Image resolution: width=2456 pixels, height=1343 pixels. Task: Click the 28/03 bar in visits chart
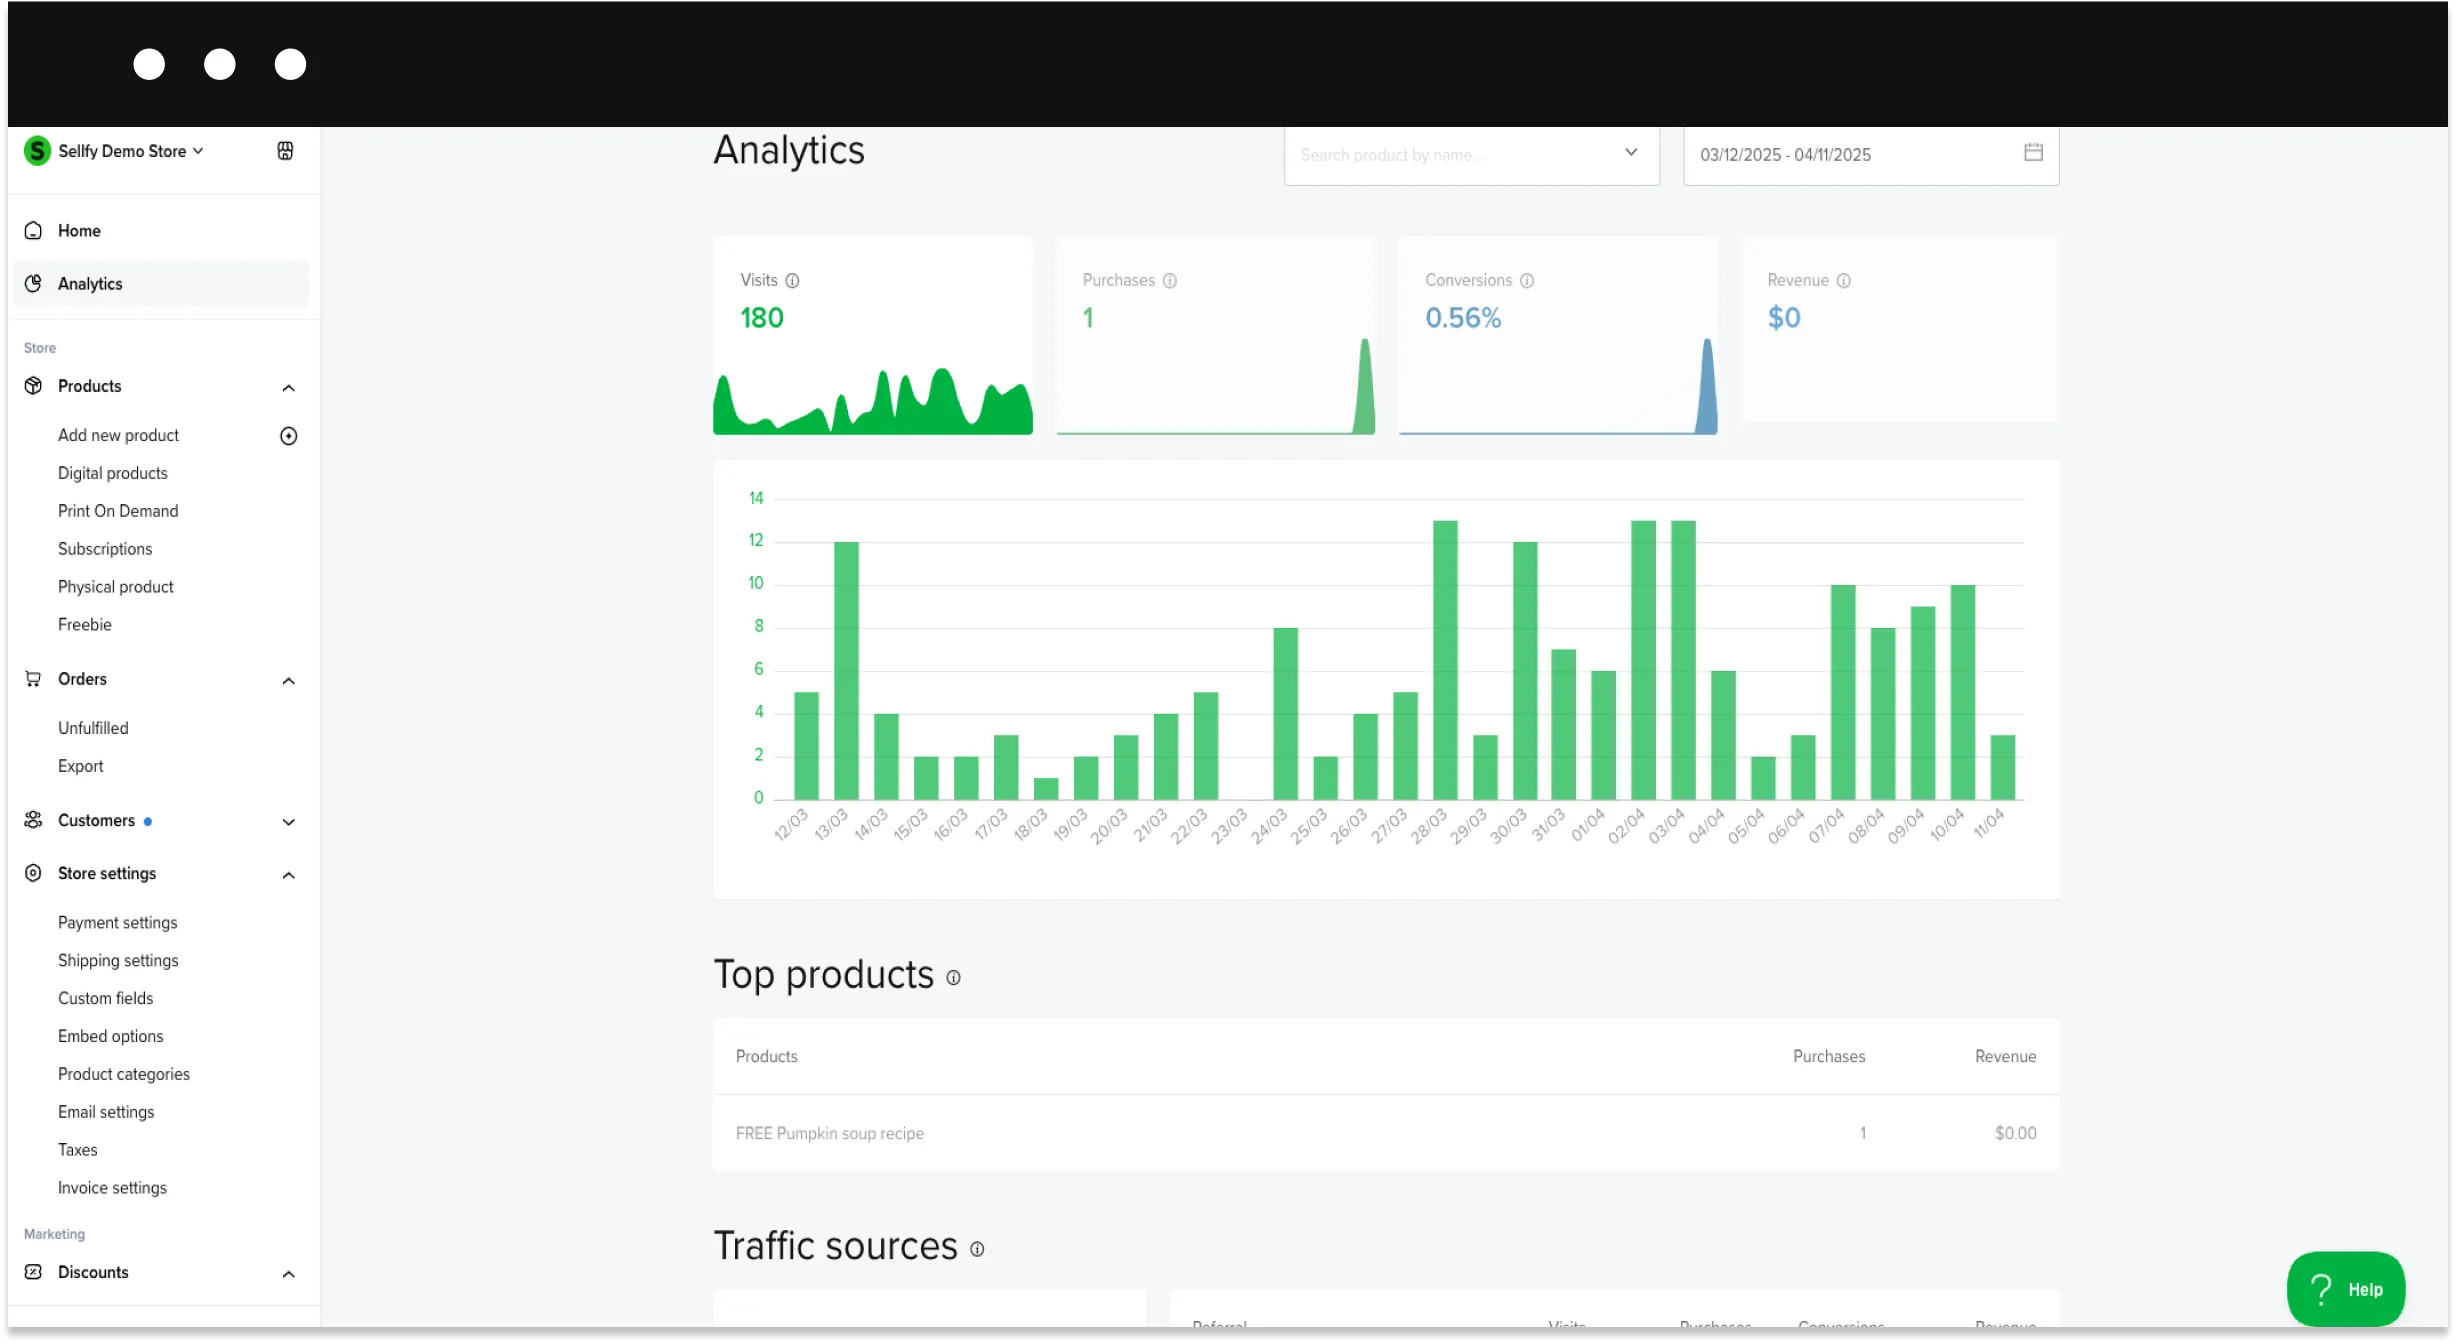pos(1445,660)
